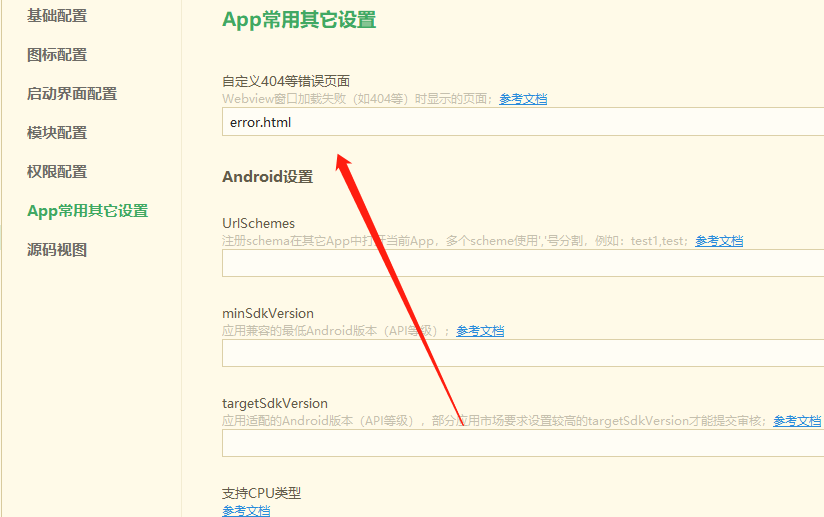824x517 pixels.
Task: Open 参考文档 link in UrlSchemes description
Action: (719, 241)
